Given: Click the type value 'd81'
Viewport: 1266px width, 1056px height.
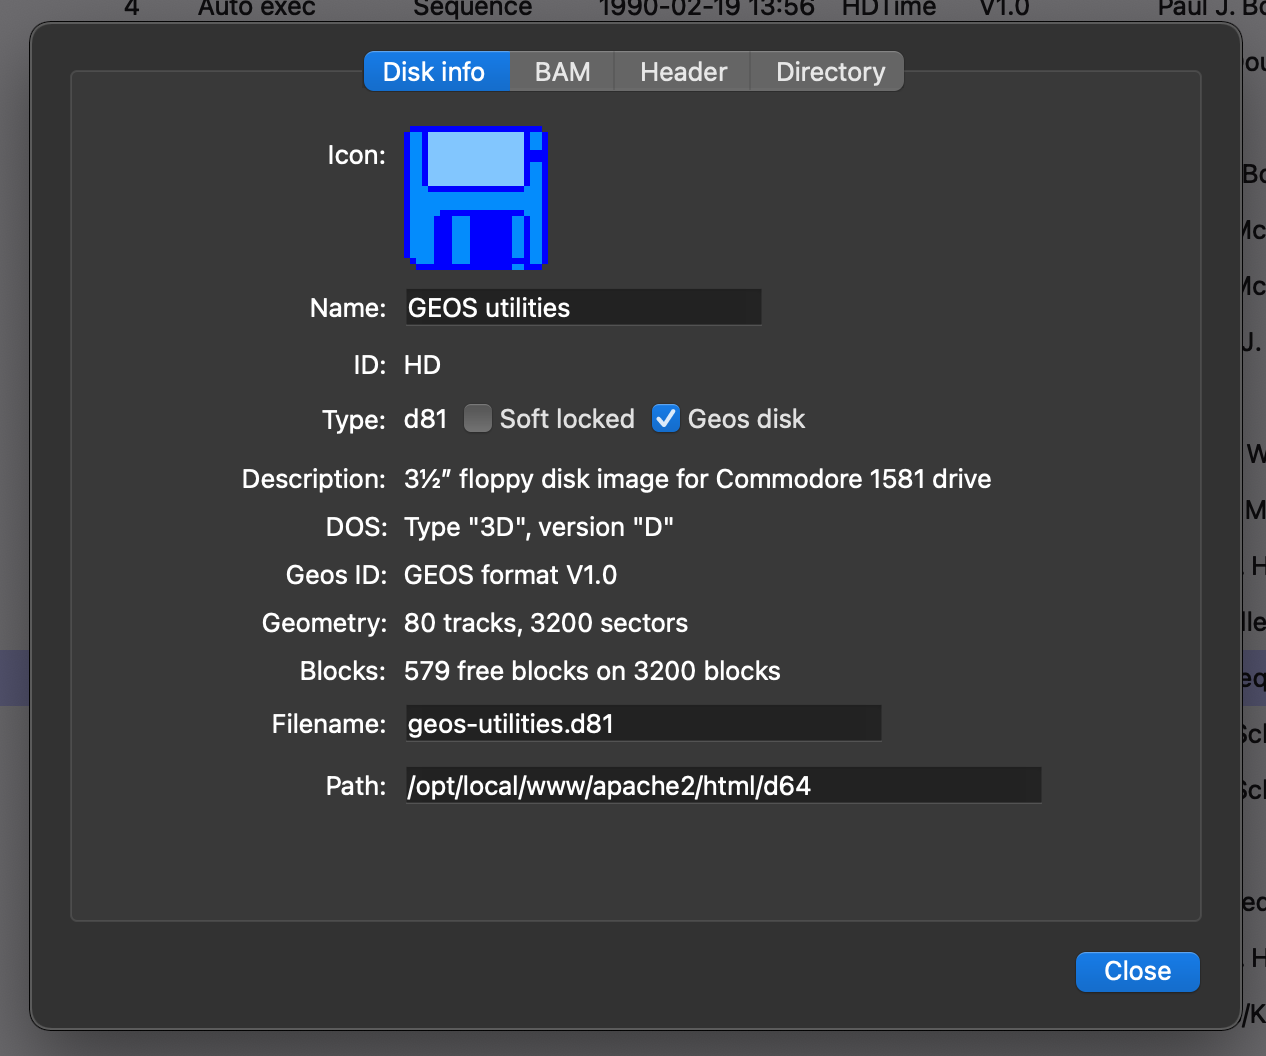Looking at the screenshot, I should tap(425, 418).
